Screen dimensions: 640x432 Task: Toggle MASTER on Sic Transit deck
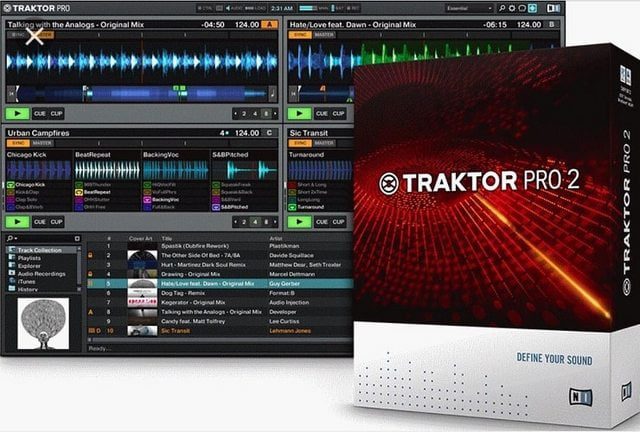[324, 143]
